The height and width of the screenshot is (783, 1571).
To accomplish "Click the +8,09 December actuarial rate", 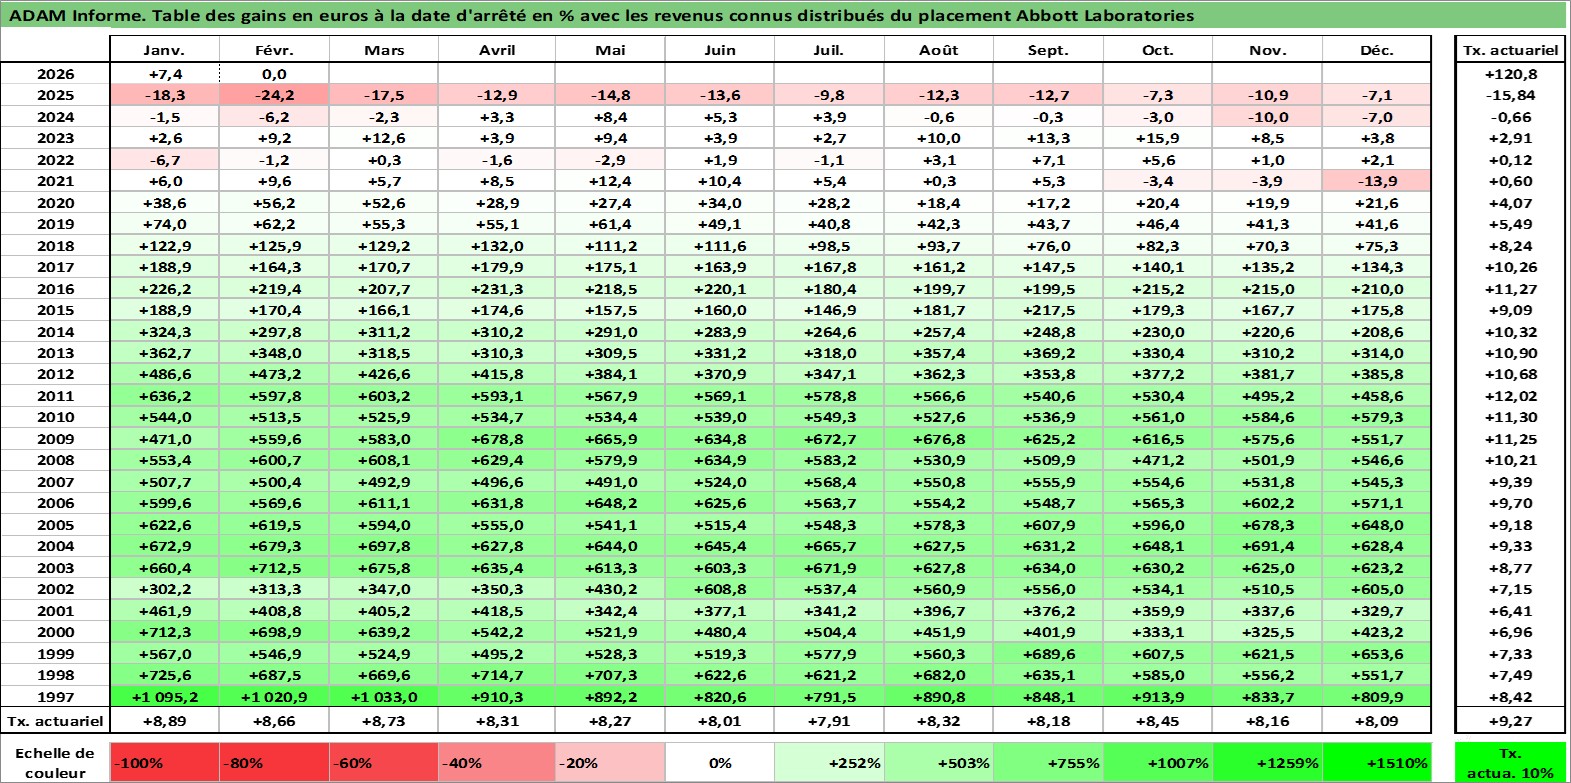I will coord(1377,721).
